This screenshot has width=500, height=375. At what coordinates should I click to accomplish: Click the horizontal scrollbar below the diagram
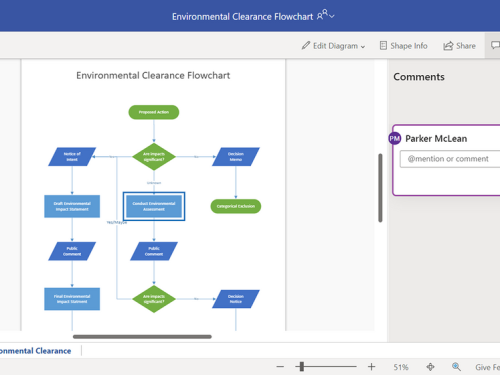pos(142,337)
